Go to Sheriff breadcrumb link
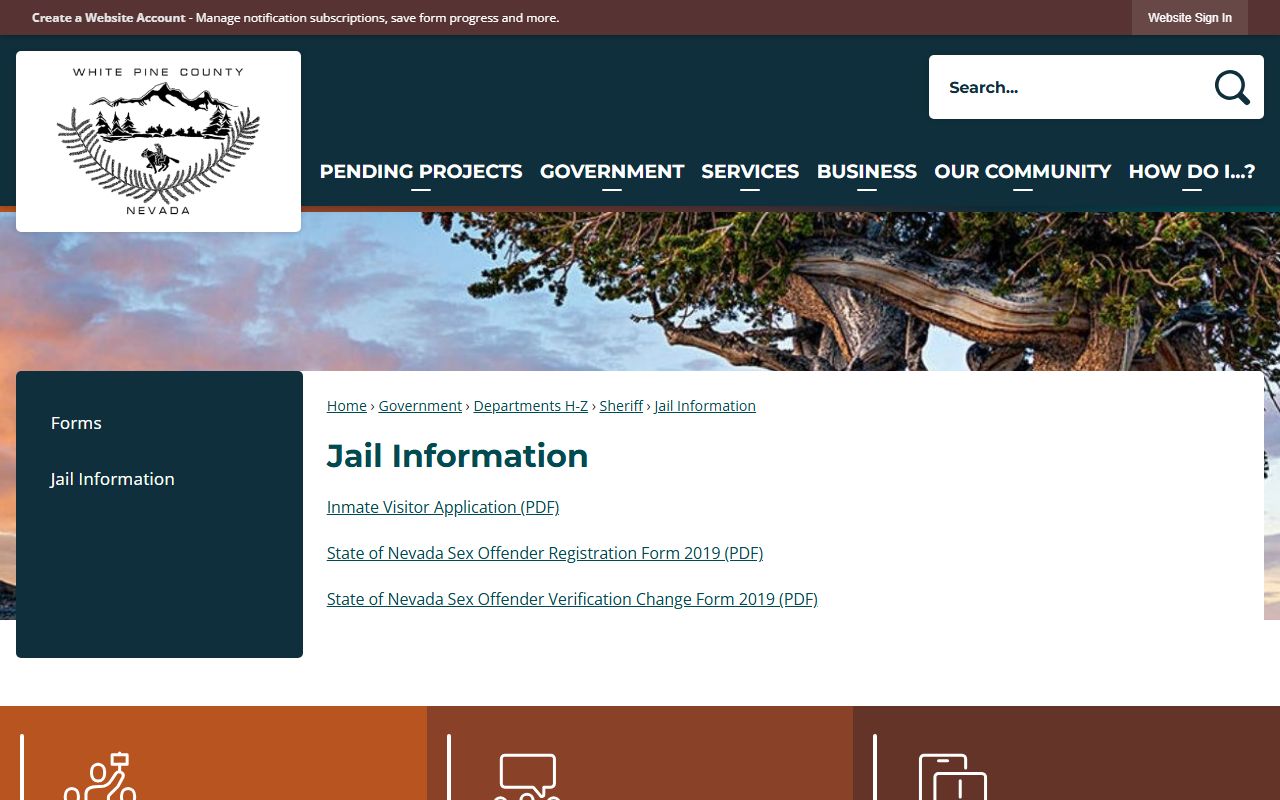 coord(621,406)
